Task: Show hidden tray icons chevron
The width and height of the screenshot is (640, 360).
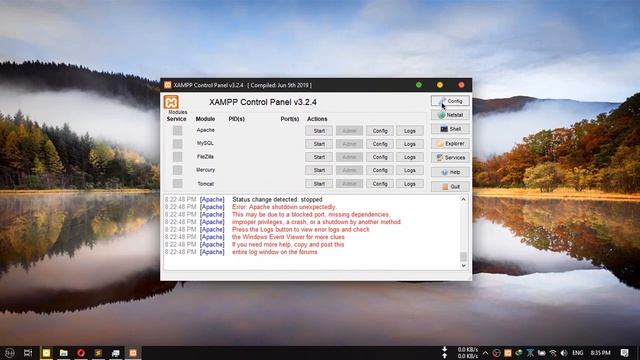Action: tap(485, 353)
